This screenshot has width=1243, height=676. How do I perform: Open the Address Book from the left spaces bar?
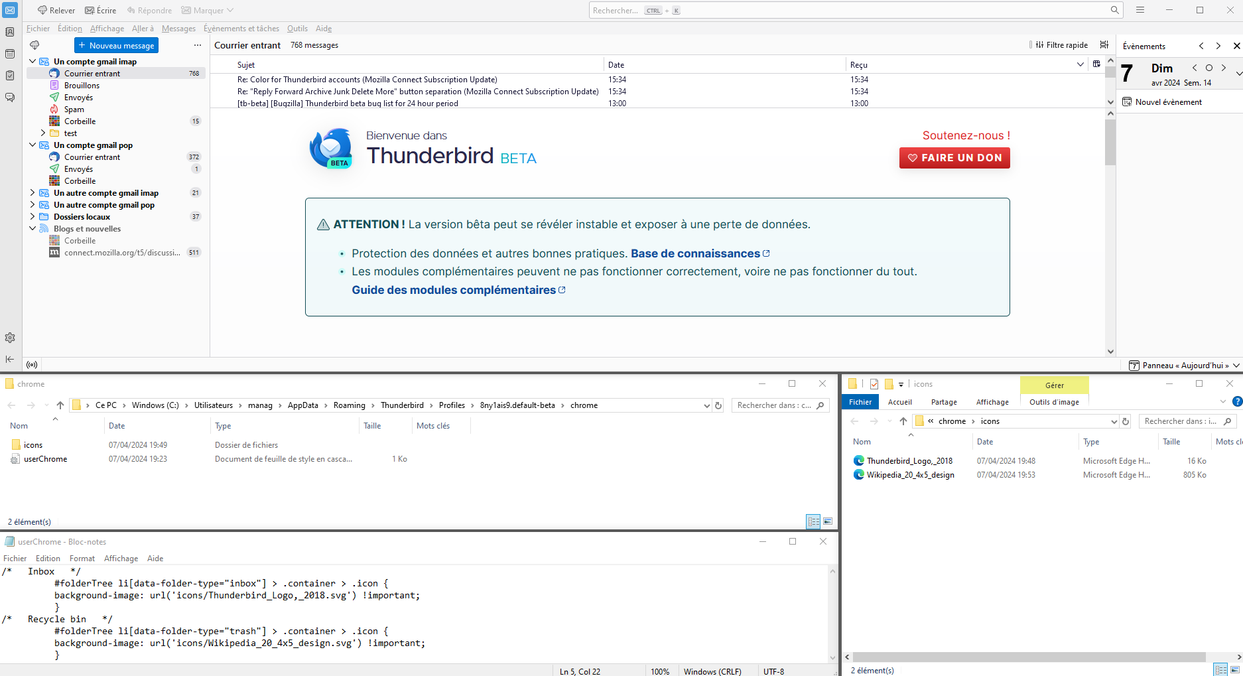(10, 32)
